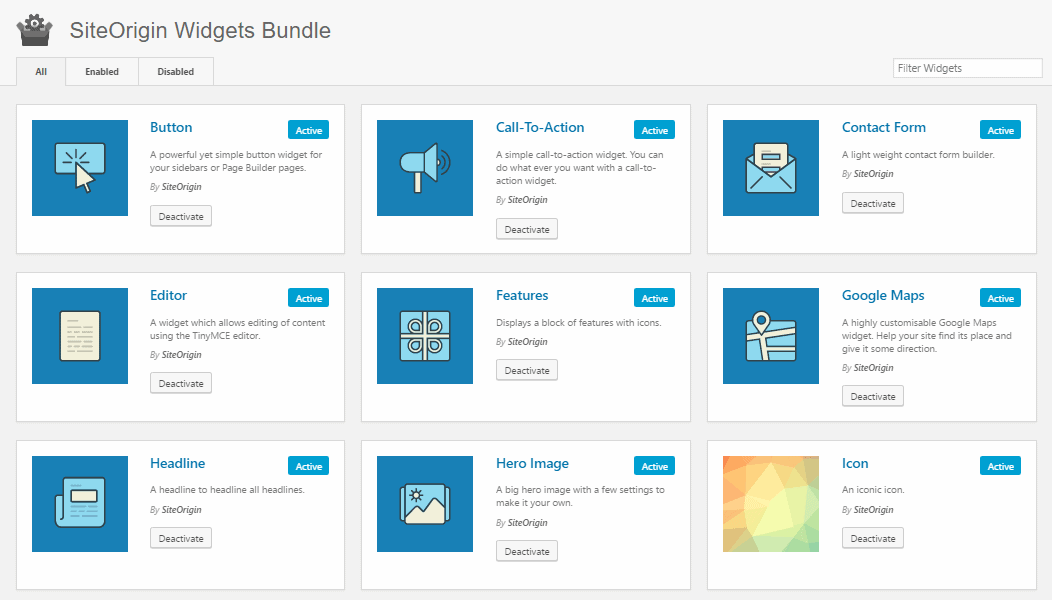Click the Active badge on Headline widget
Viewport: 1052px width, 600px height.
[x=309, y=466]
